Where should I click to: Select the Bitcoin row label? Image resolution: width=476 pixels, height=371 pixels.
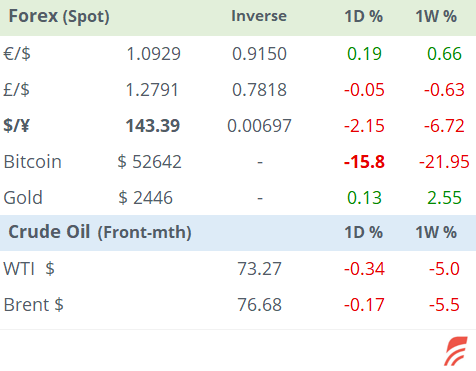pyautogui.click(x=33, y=162)
